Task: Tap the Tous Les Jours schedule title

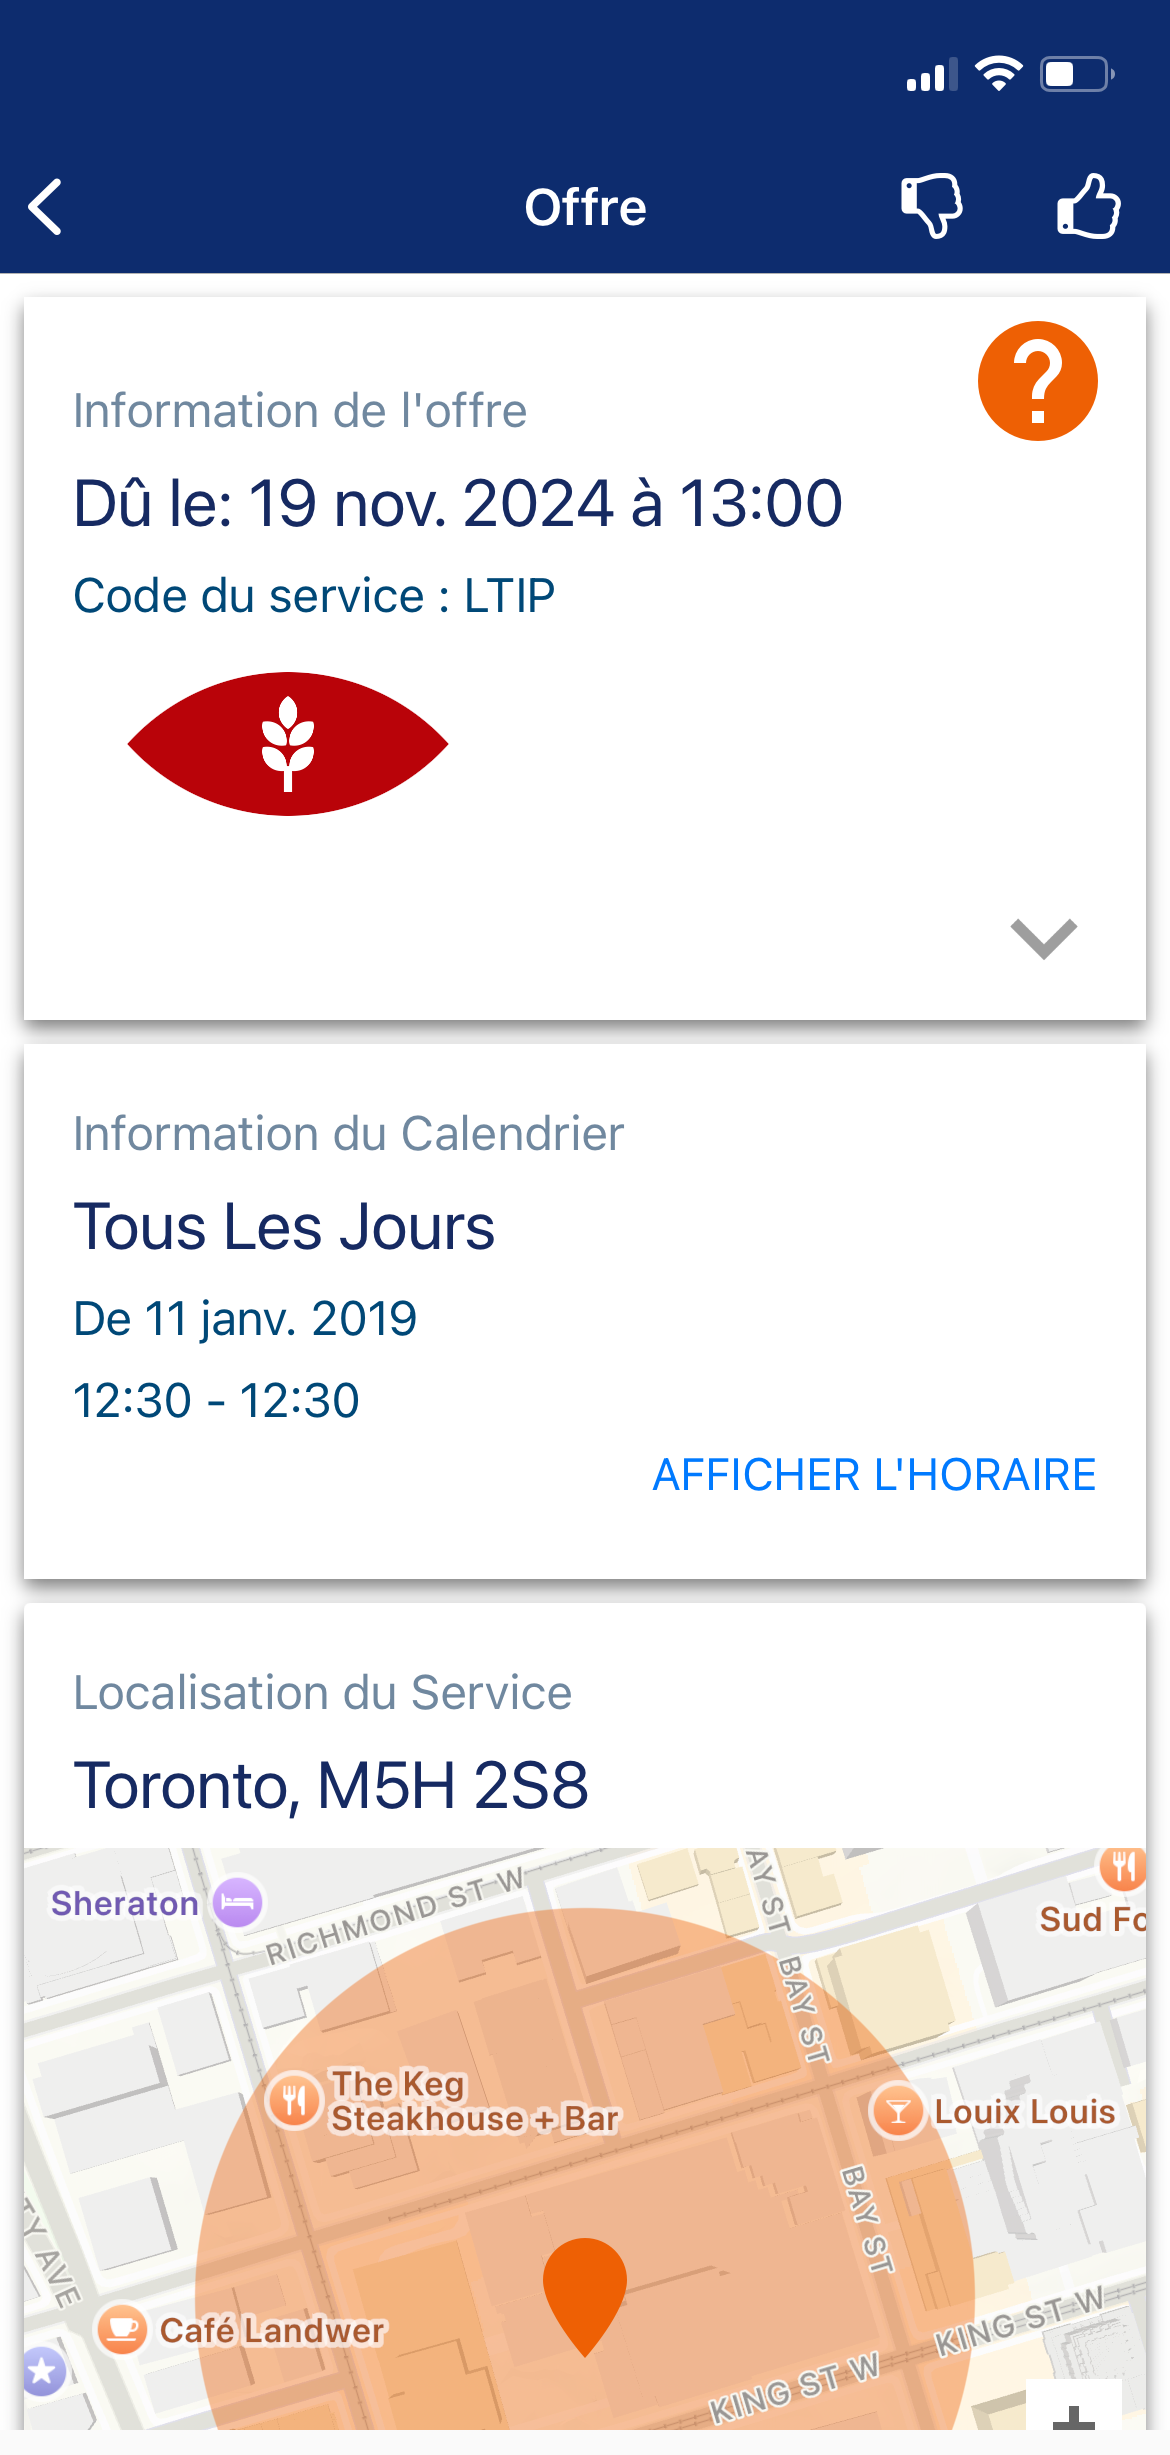Action: (x=284, y=1227)
